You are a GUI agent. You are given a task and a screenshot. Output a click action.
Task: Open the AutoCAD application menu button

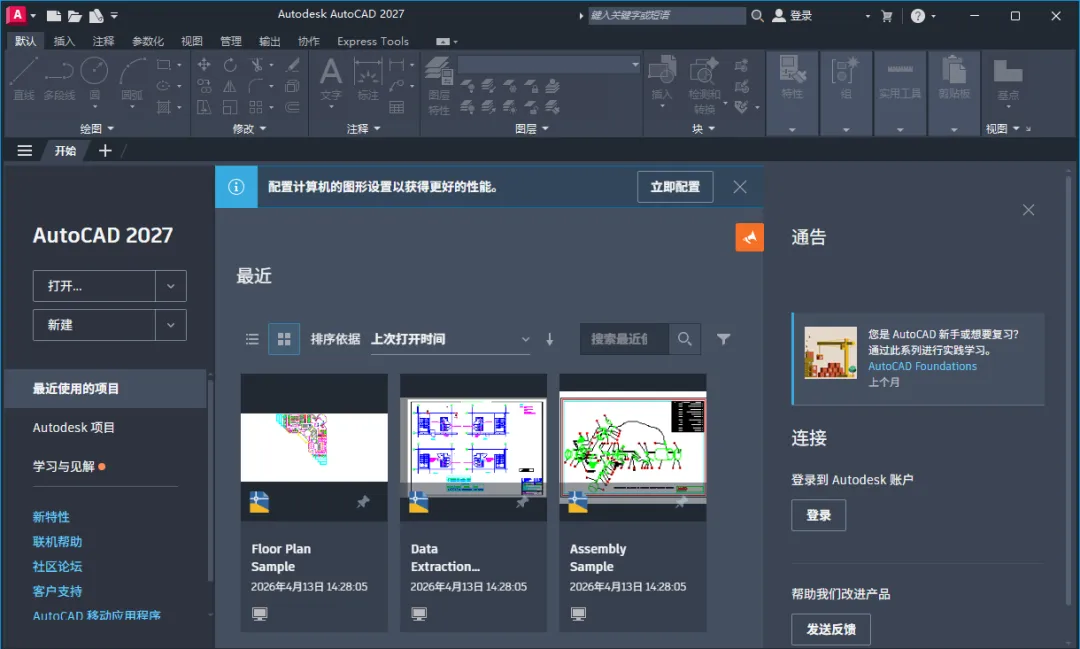21,14
